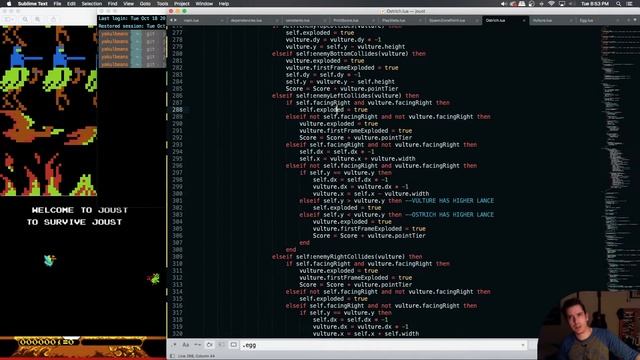
Task: Open the File menu
Action: [57, 4]
